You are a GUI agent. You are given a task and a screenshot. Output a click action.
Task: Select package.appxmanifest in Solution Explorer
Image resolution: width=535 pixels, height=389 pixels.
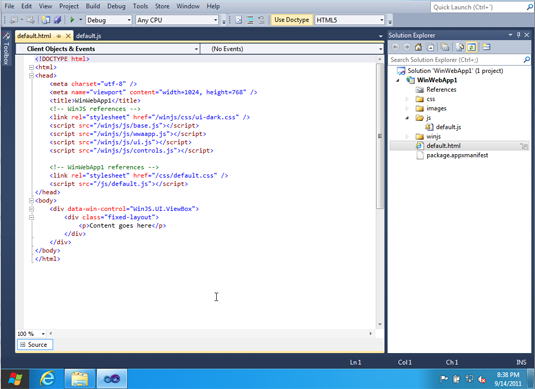point(457,155)
